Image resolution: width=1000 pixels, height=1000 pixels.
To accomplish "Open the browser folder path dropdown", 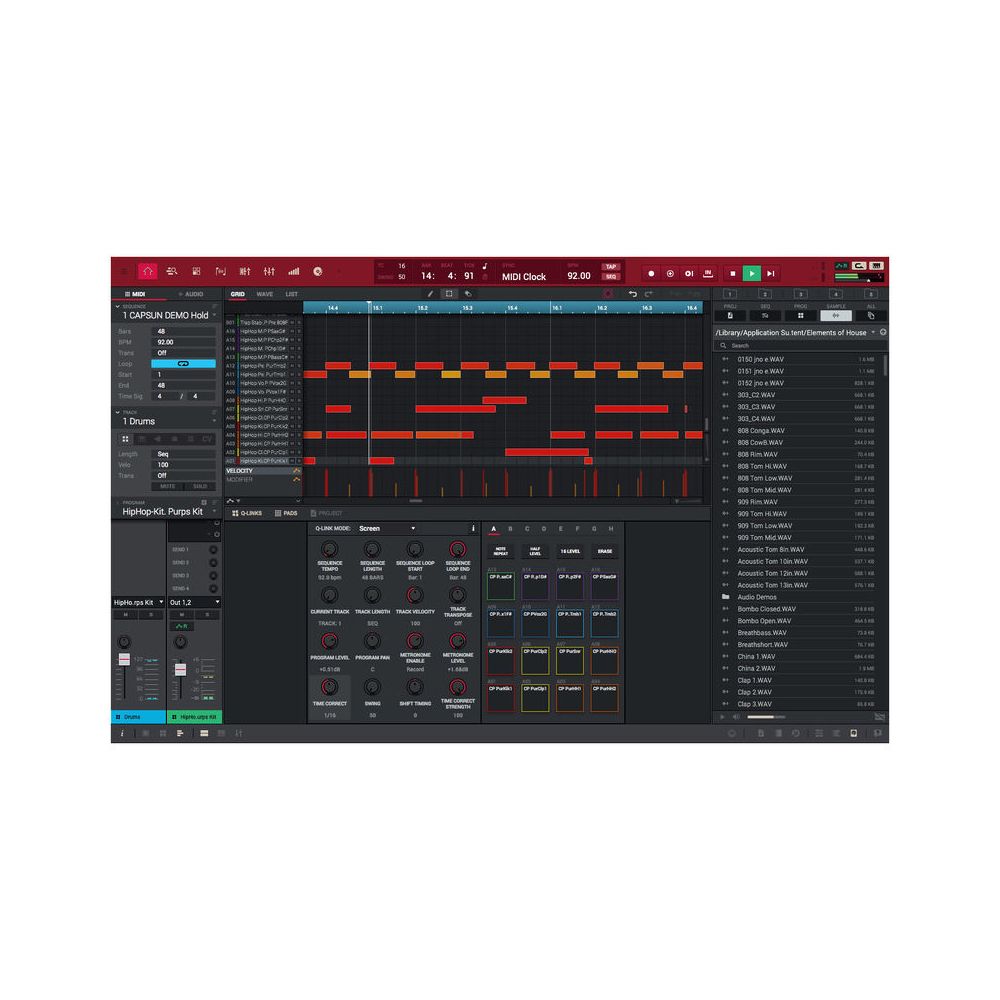I will click(x=873, y=332).
